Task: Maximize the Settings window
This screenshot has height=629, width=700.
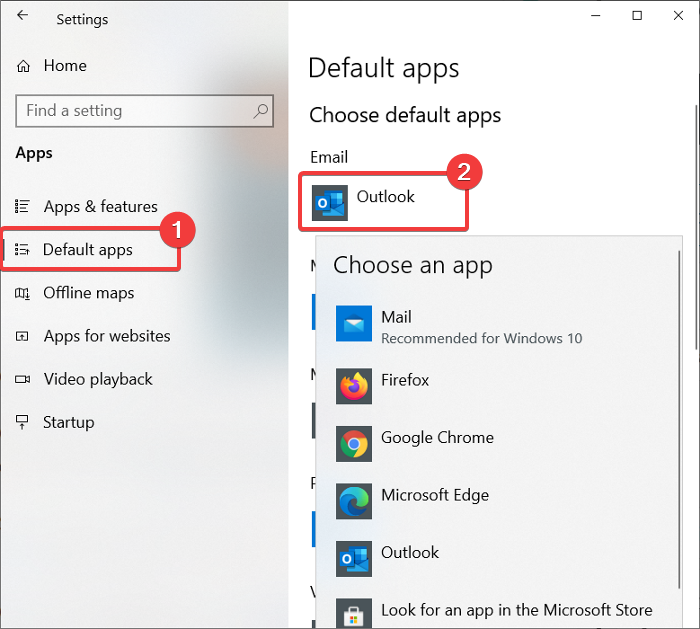Action: tap(637, 16)
